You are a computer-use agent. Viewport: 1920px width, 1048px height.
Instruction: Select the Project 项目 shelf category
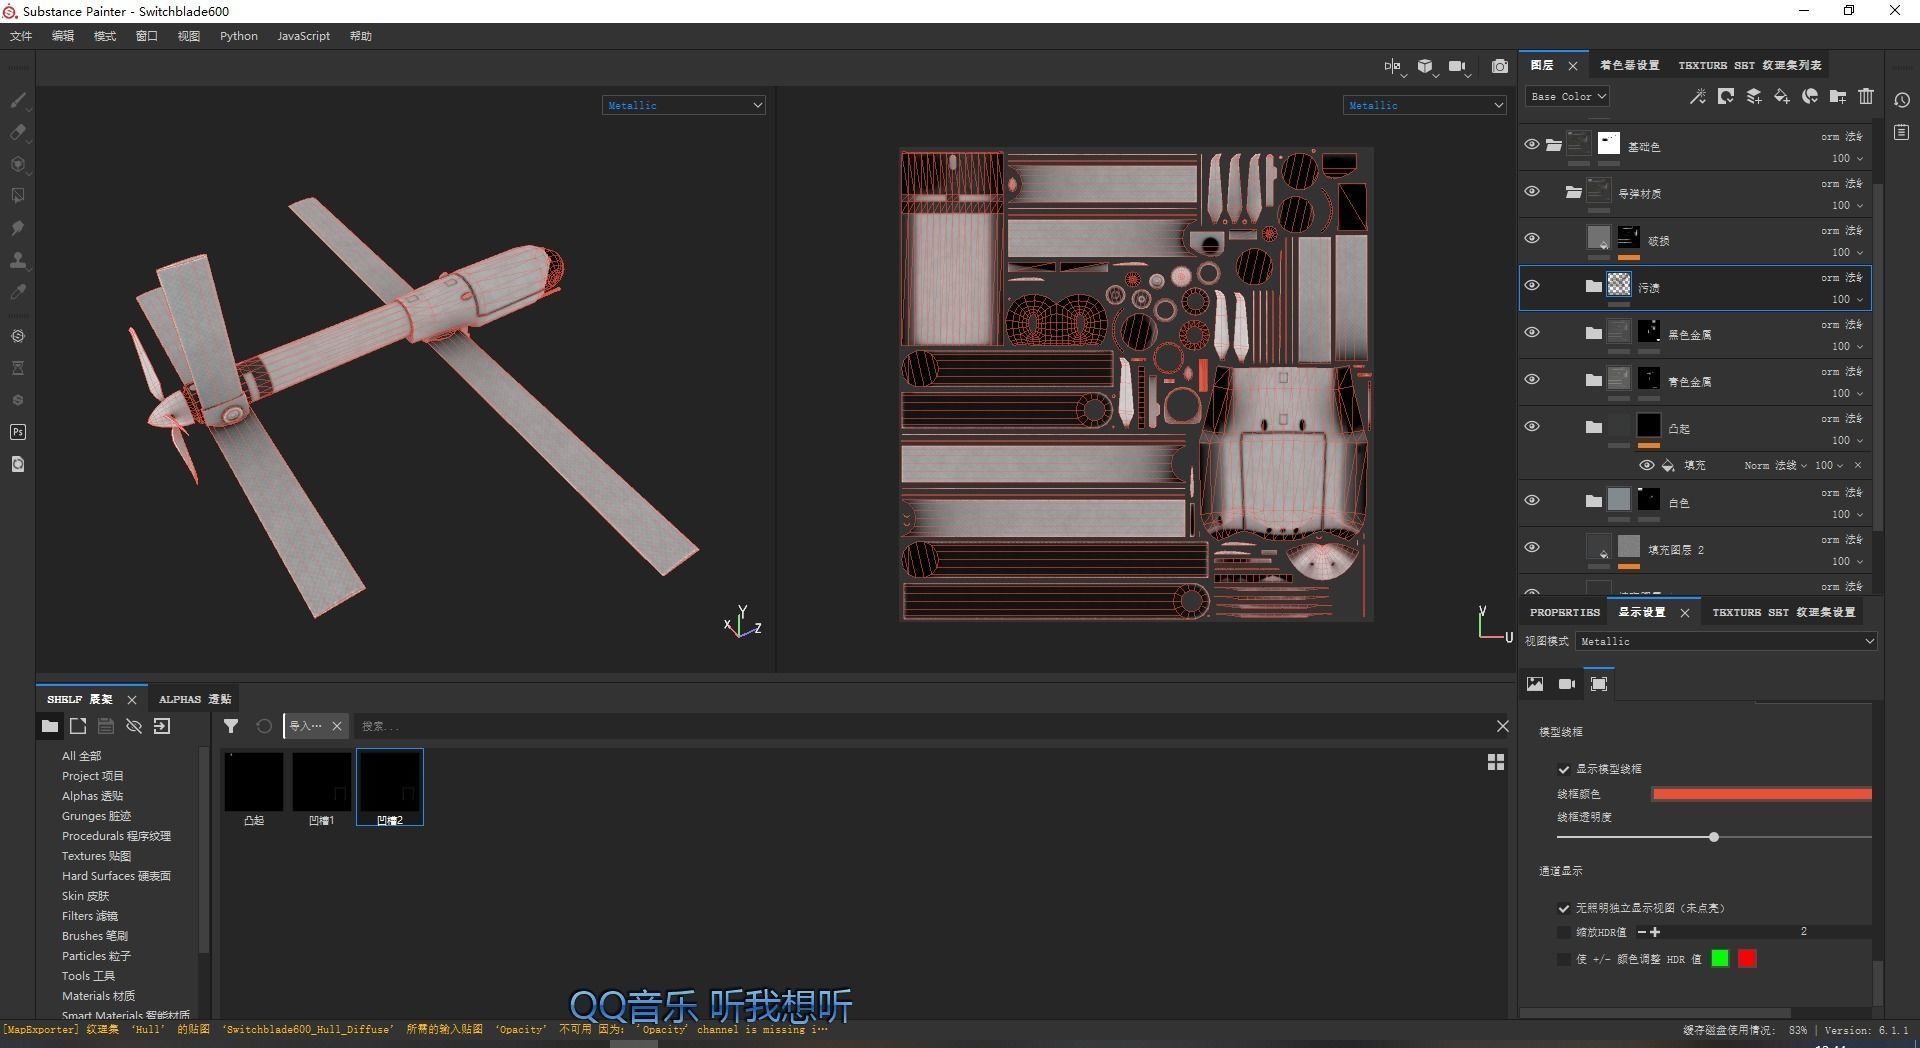(x=93, y=776)
